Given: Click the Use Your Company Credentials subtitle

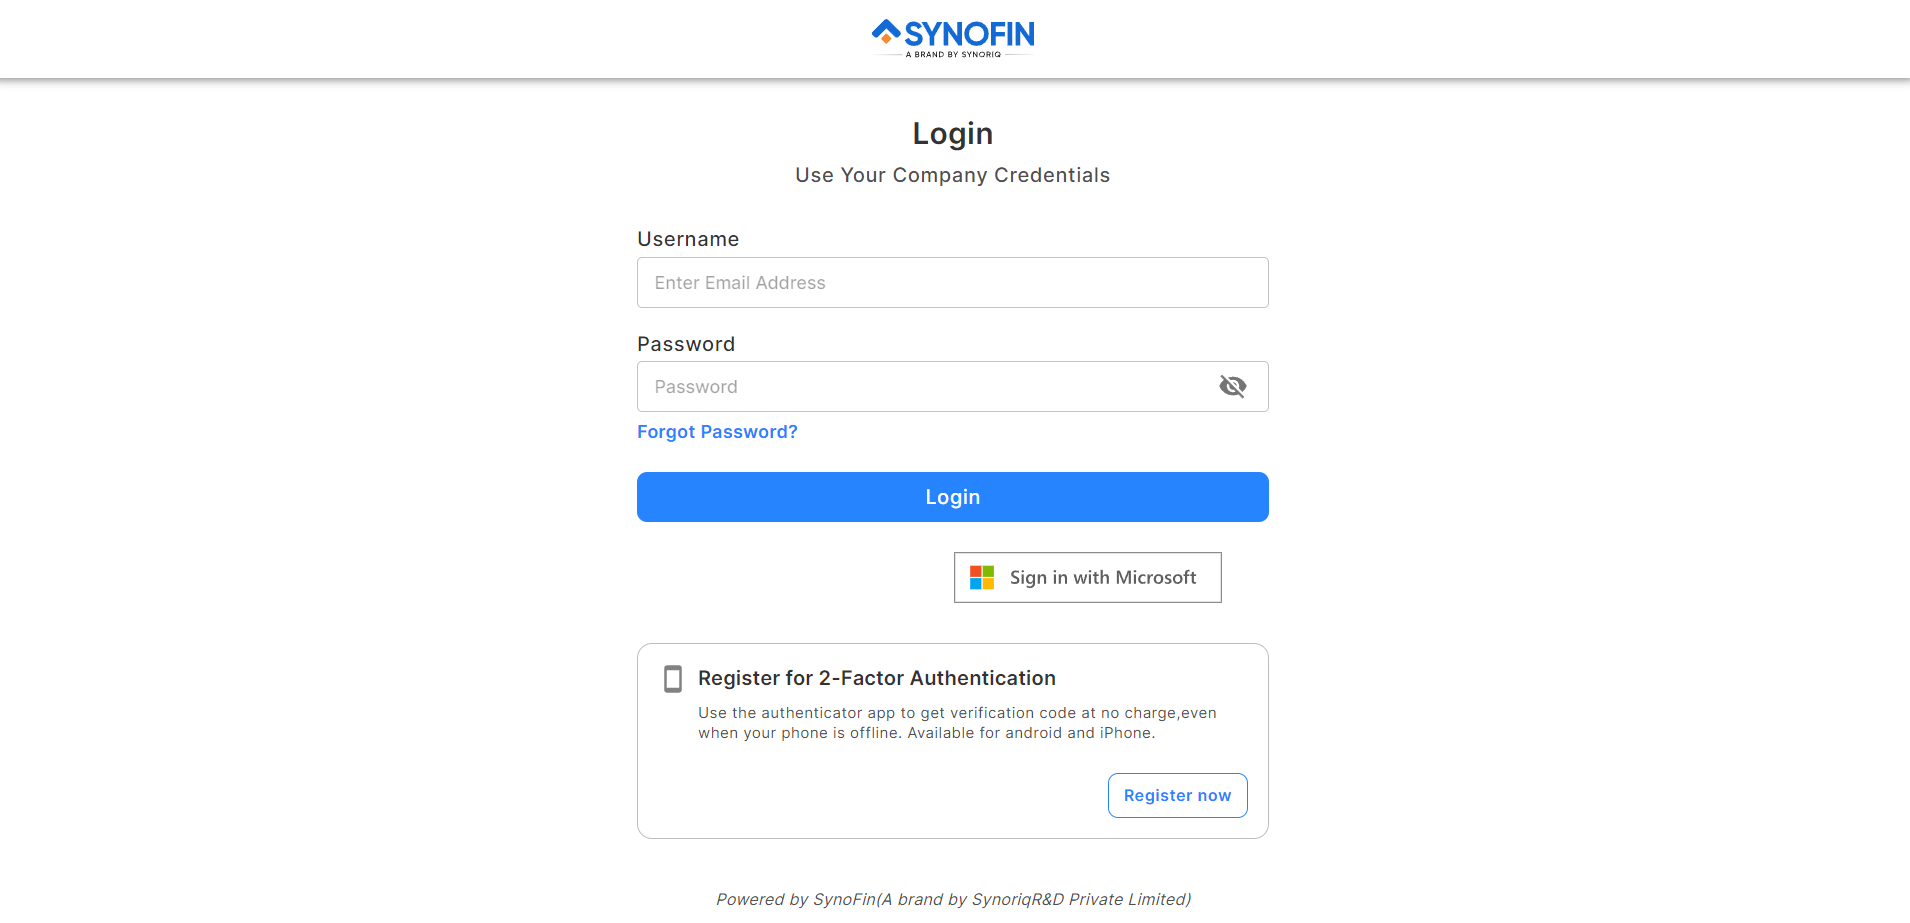Looking at the screenshot, I should [952, 175].
